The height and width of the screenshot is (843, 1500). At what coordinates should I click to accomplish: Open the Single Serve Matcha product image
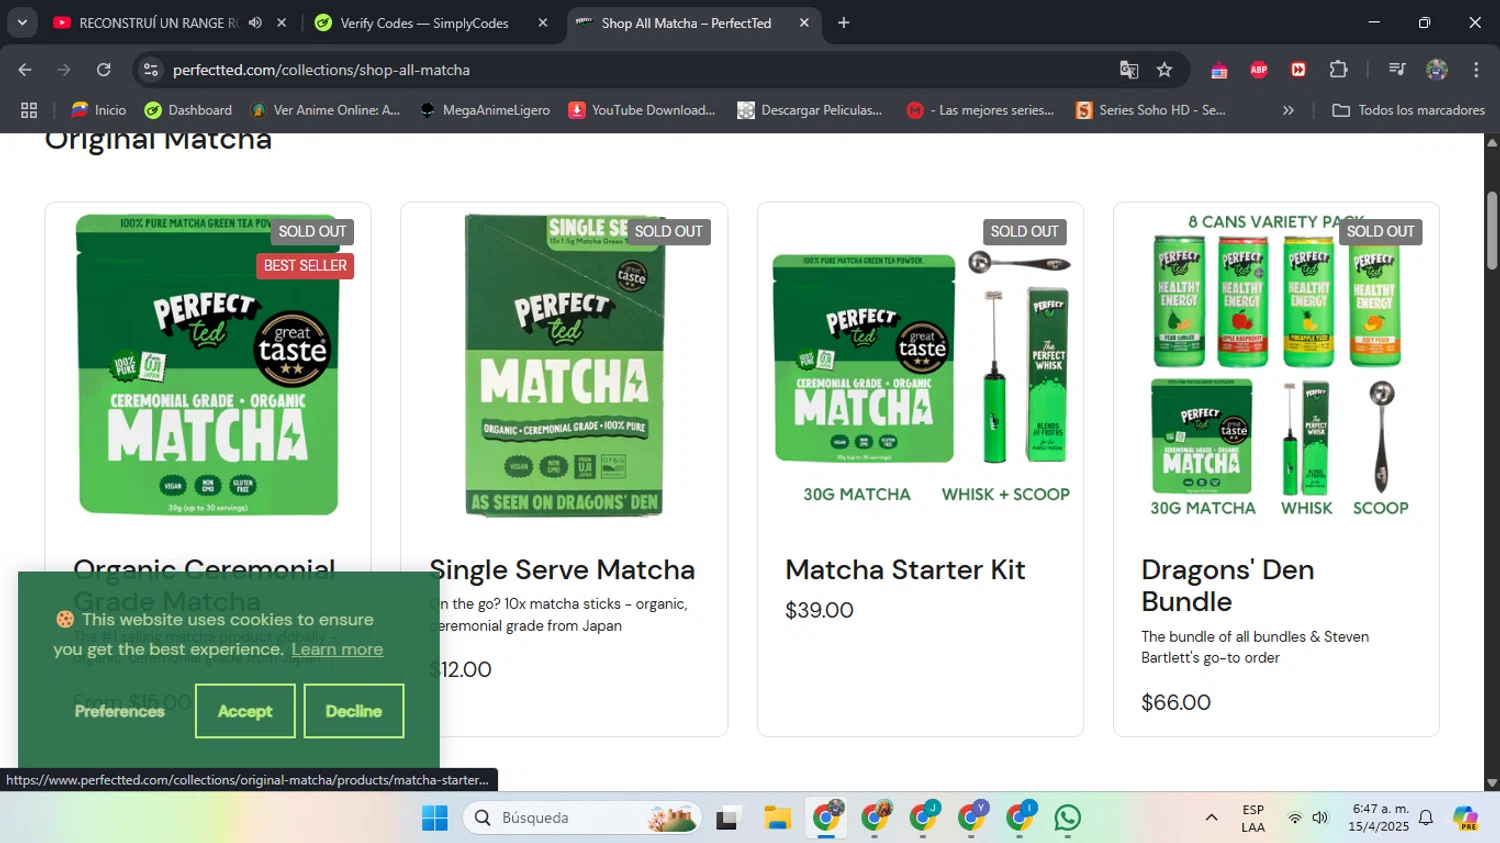pyautogui.click(x=564, y=365)
